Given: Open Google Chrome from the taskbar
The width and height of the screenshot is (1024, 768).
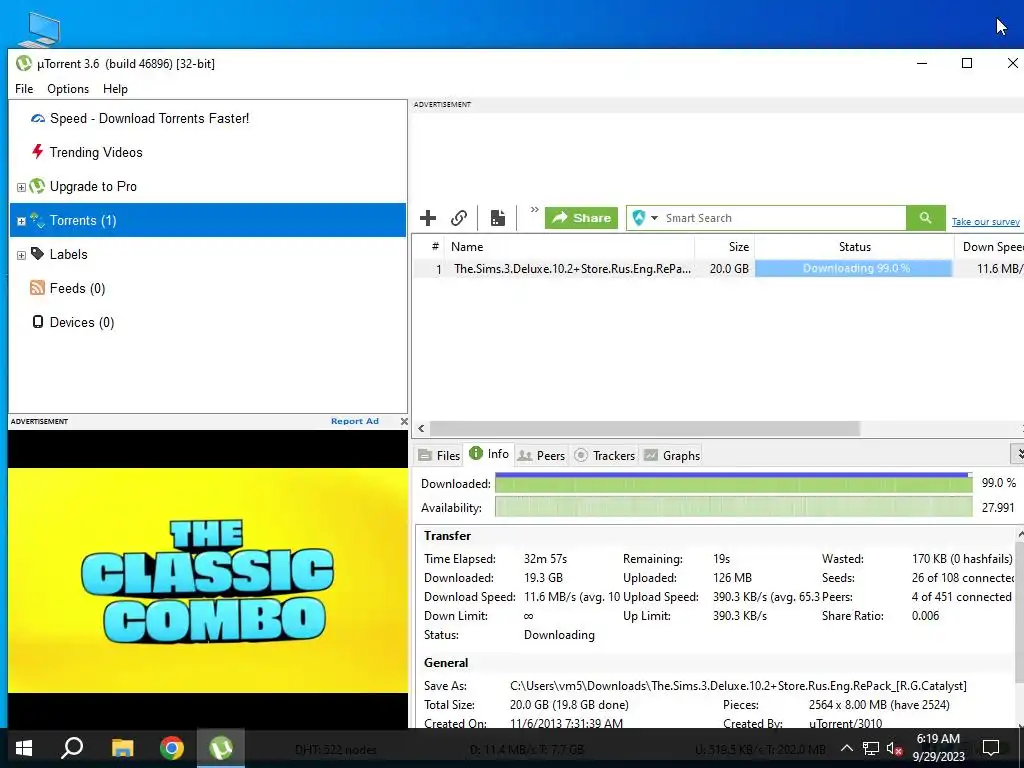Looking at the screenshot, I should 172,748.
